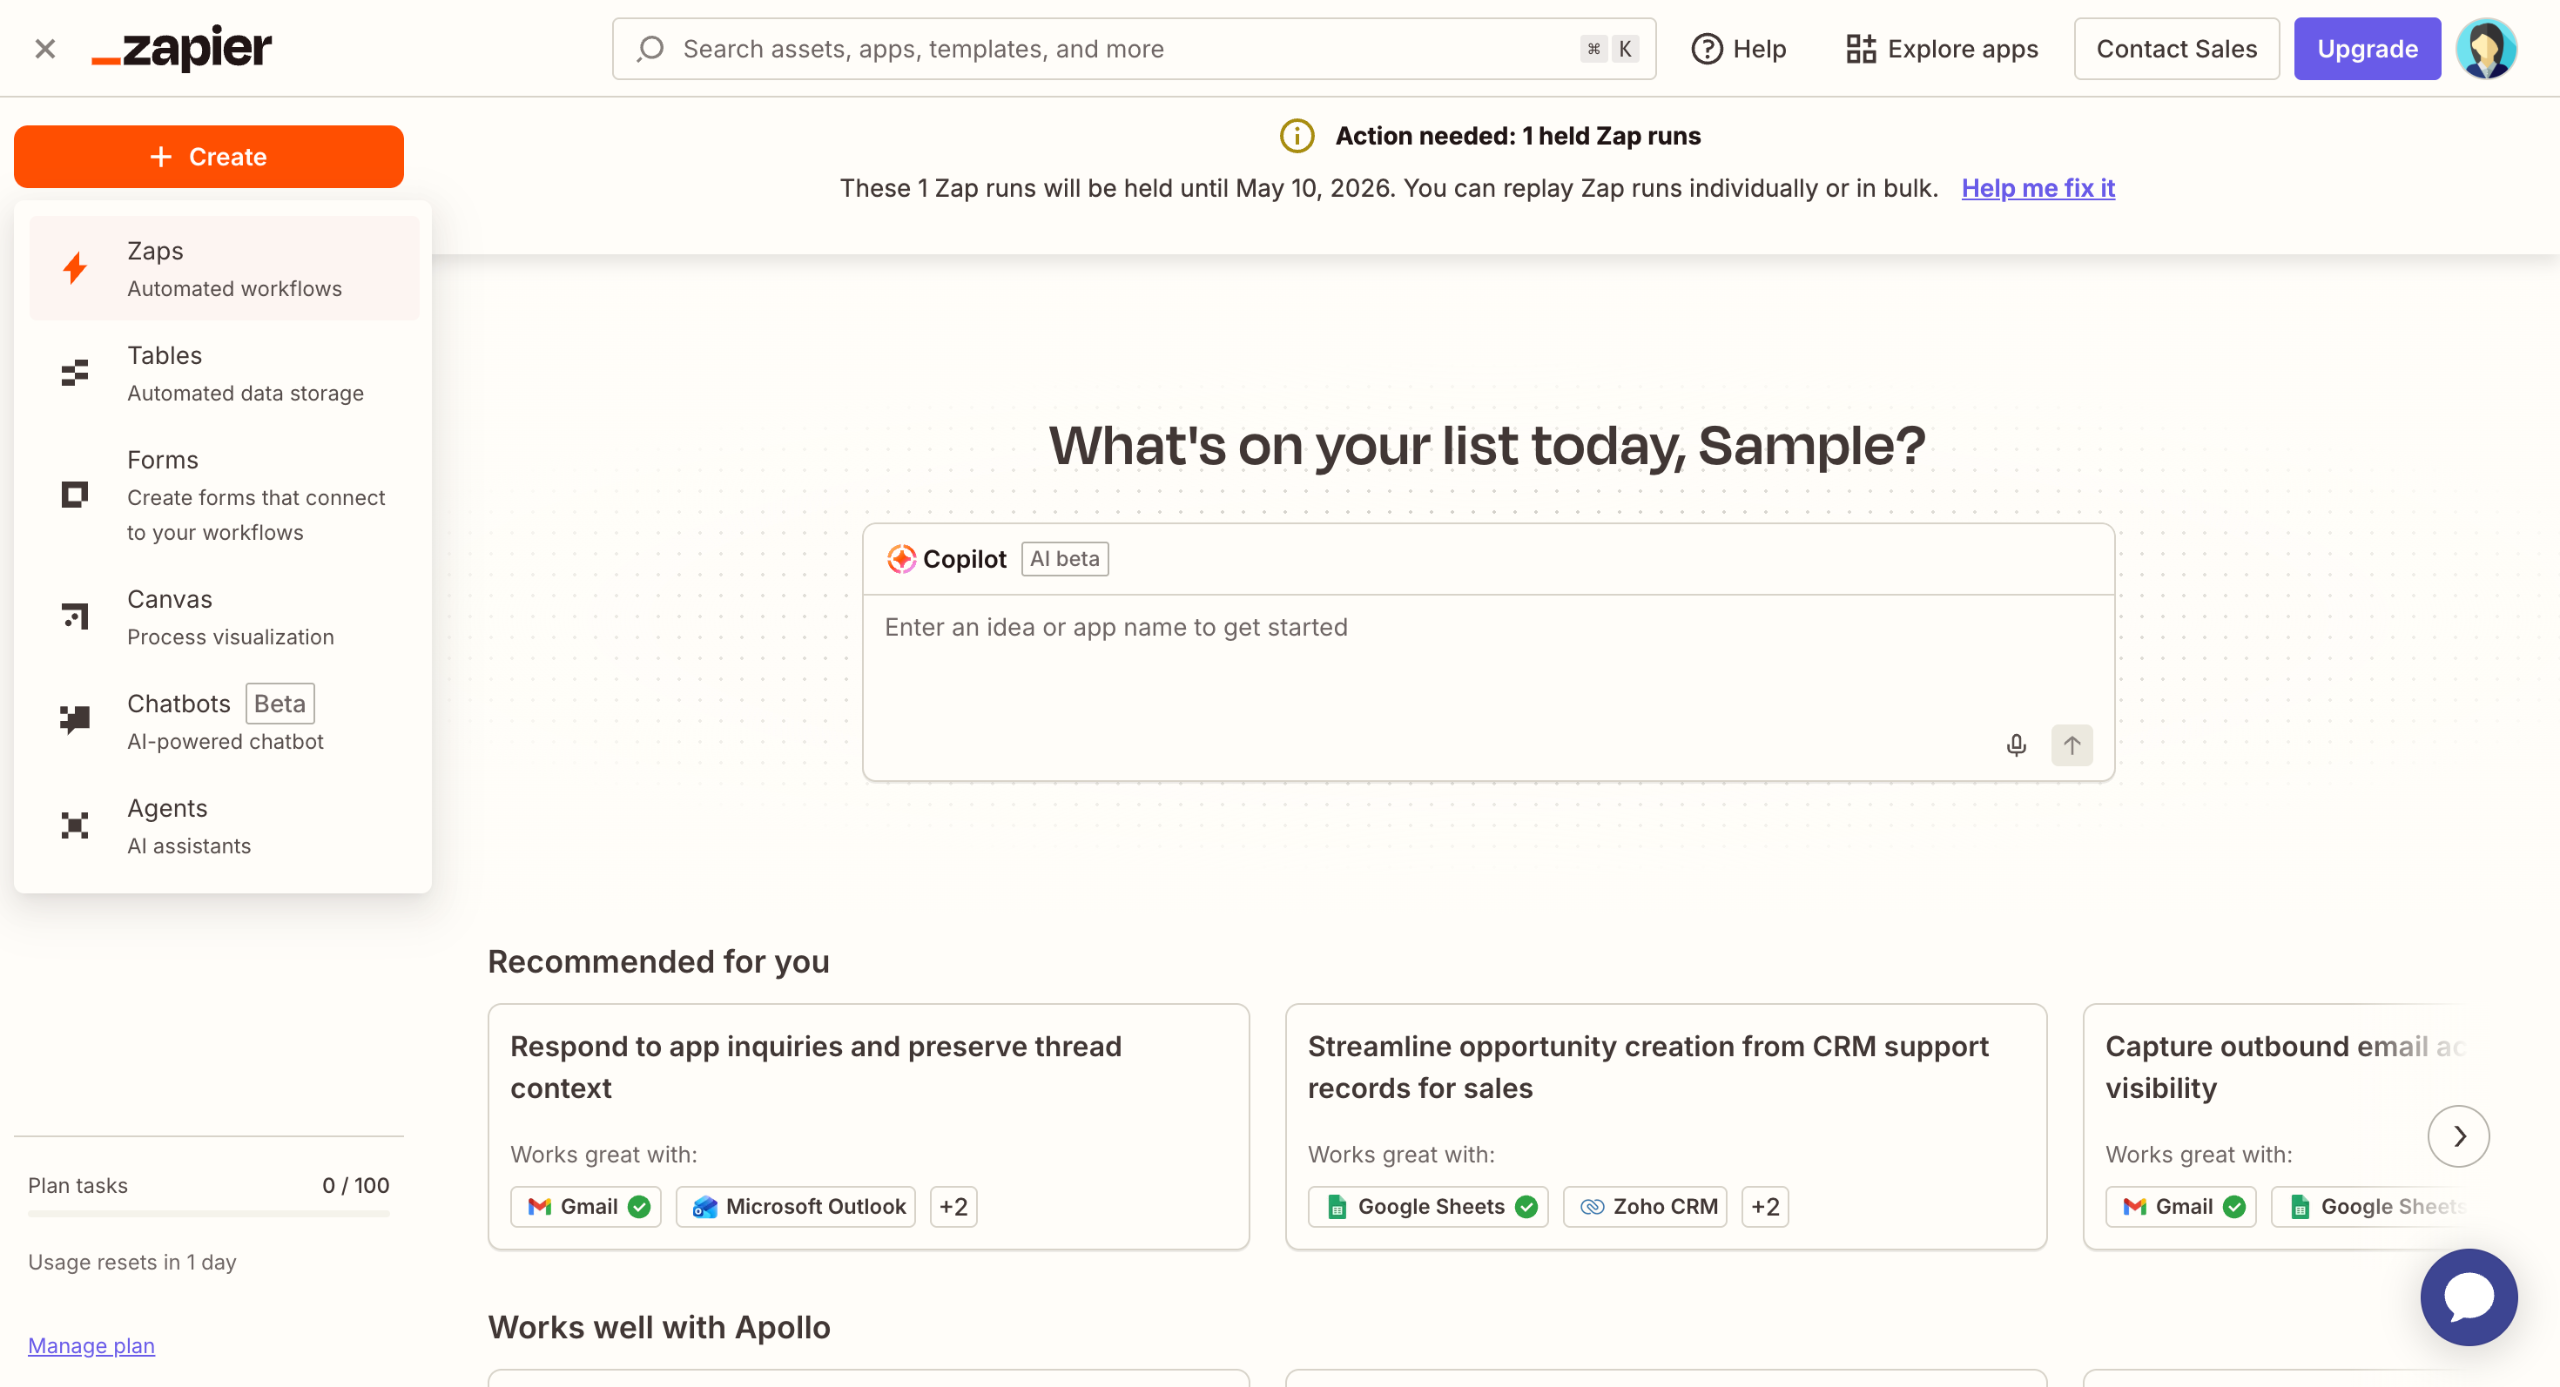Open Explore apps grid icon

pyautogui.click(x=1860, y=48)
